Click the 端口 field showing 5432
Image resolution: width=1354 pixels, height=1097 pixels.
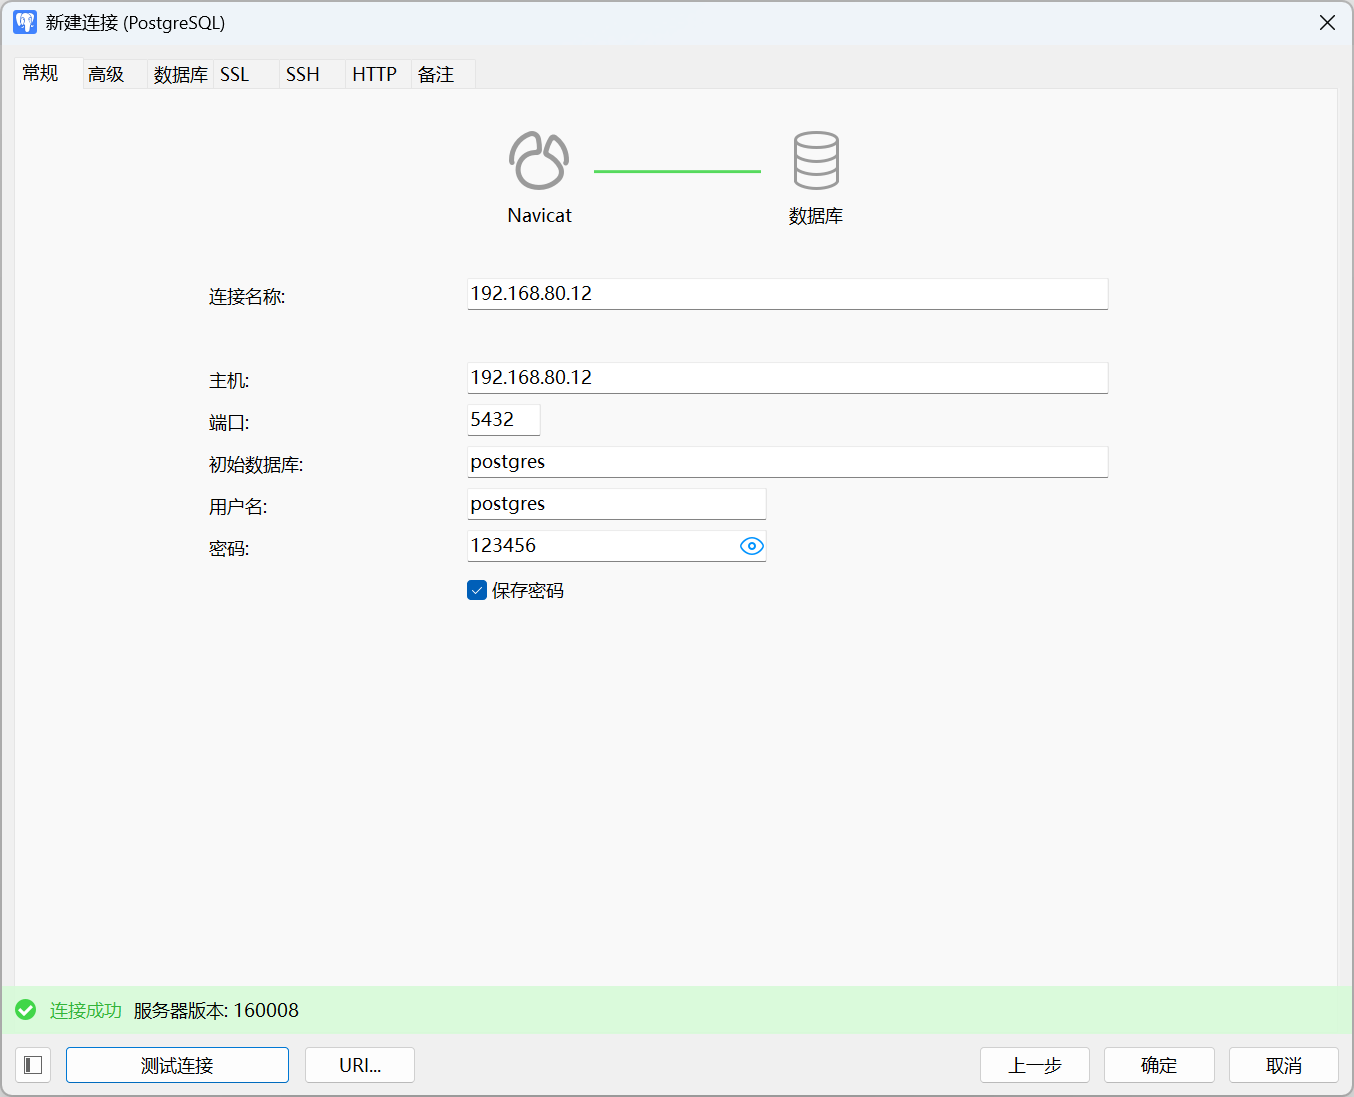point(503,420)
